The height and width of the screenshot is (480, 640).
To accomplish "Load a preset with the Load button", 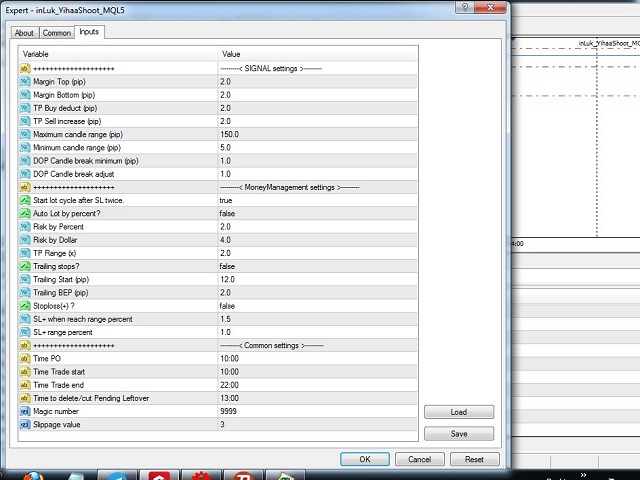I will 459,412.
